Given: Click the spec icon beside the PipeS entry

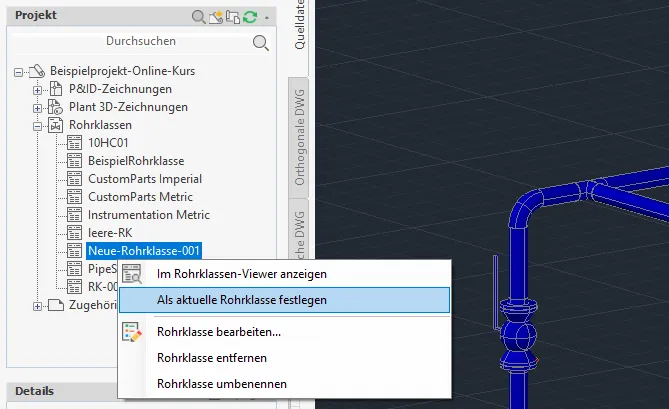Looking at the screenshot, I should pyautogui.click(x=75, y=269).
